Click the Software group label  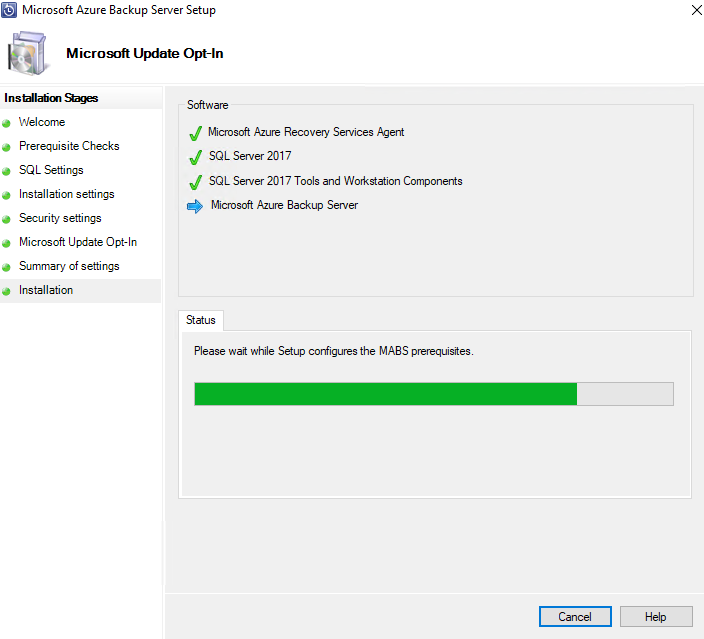click(x=207, y=105)
